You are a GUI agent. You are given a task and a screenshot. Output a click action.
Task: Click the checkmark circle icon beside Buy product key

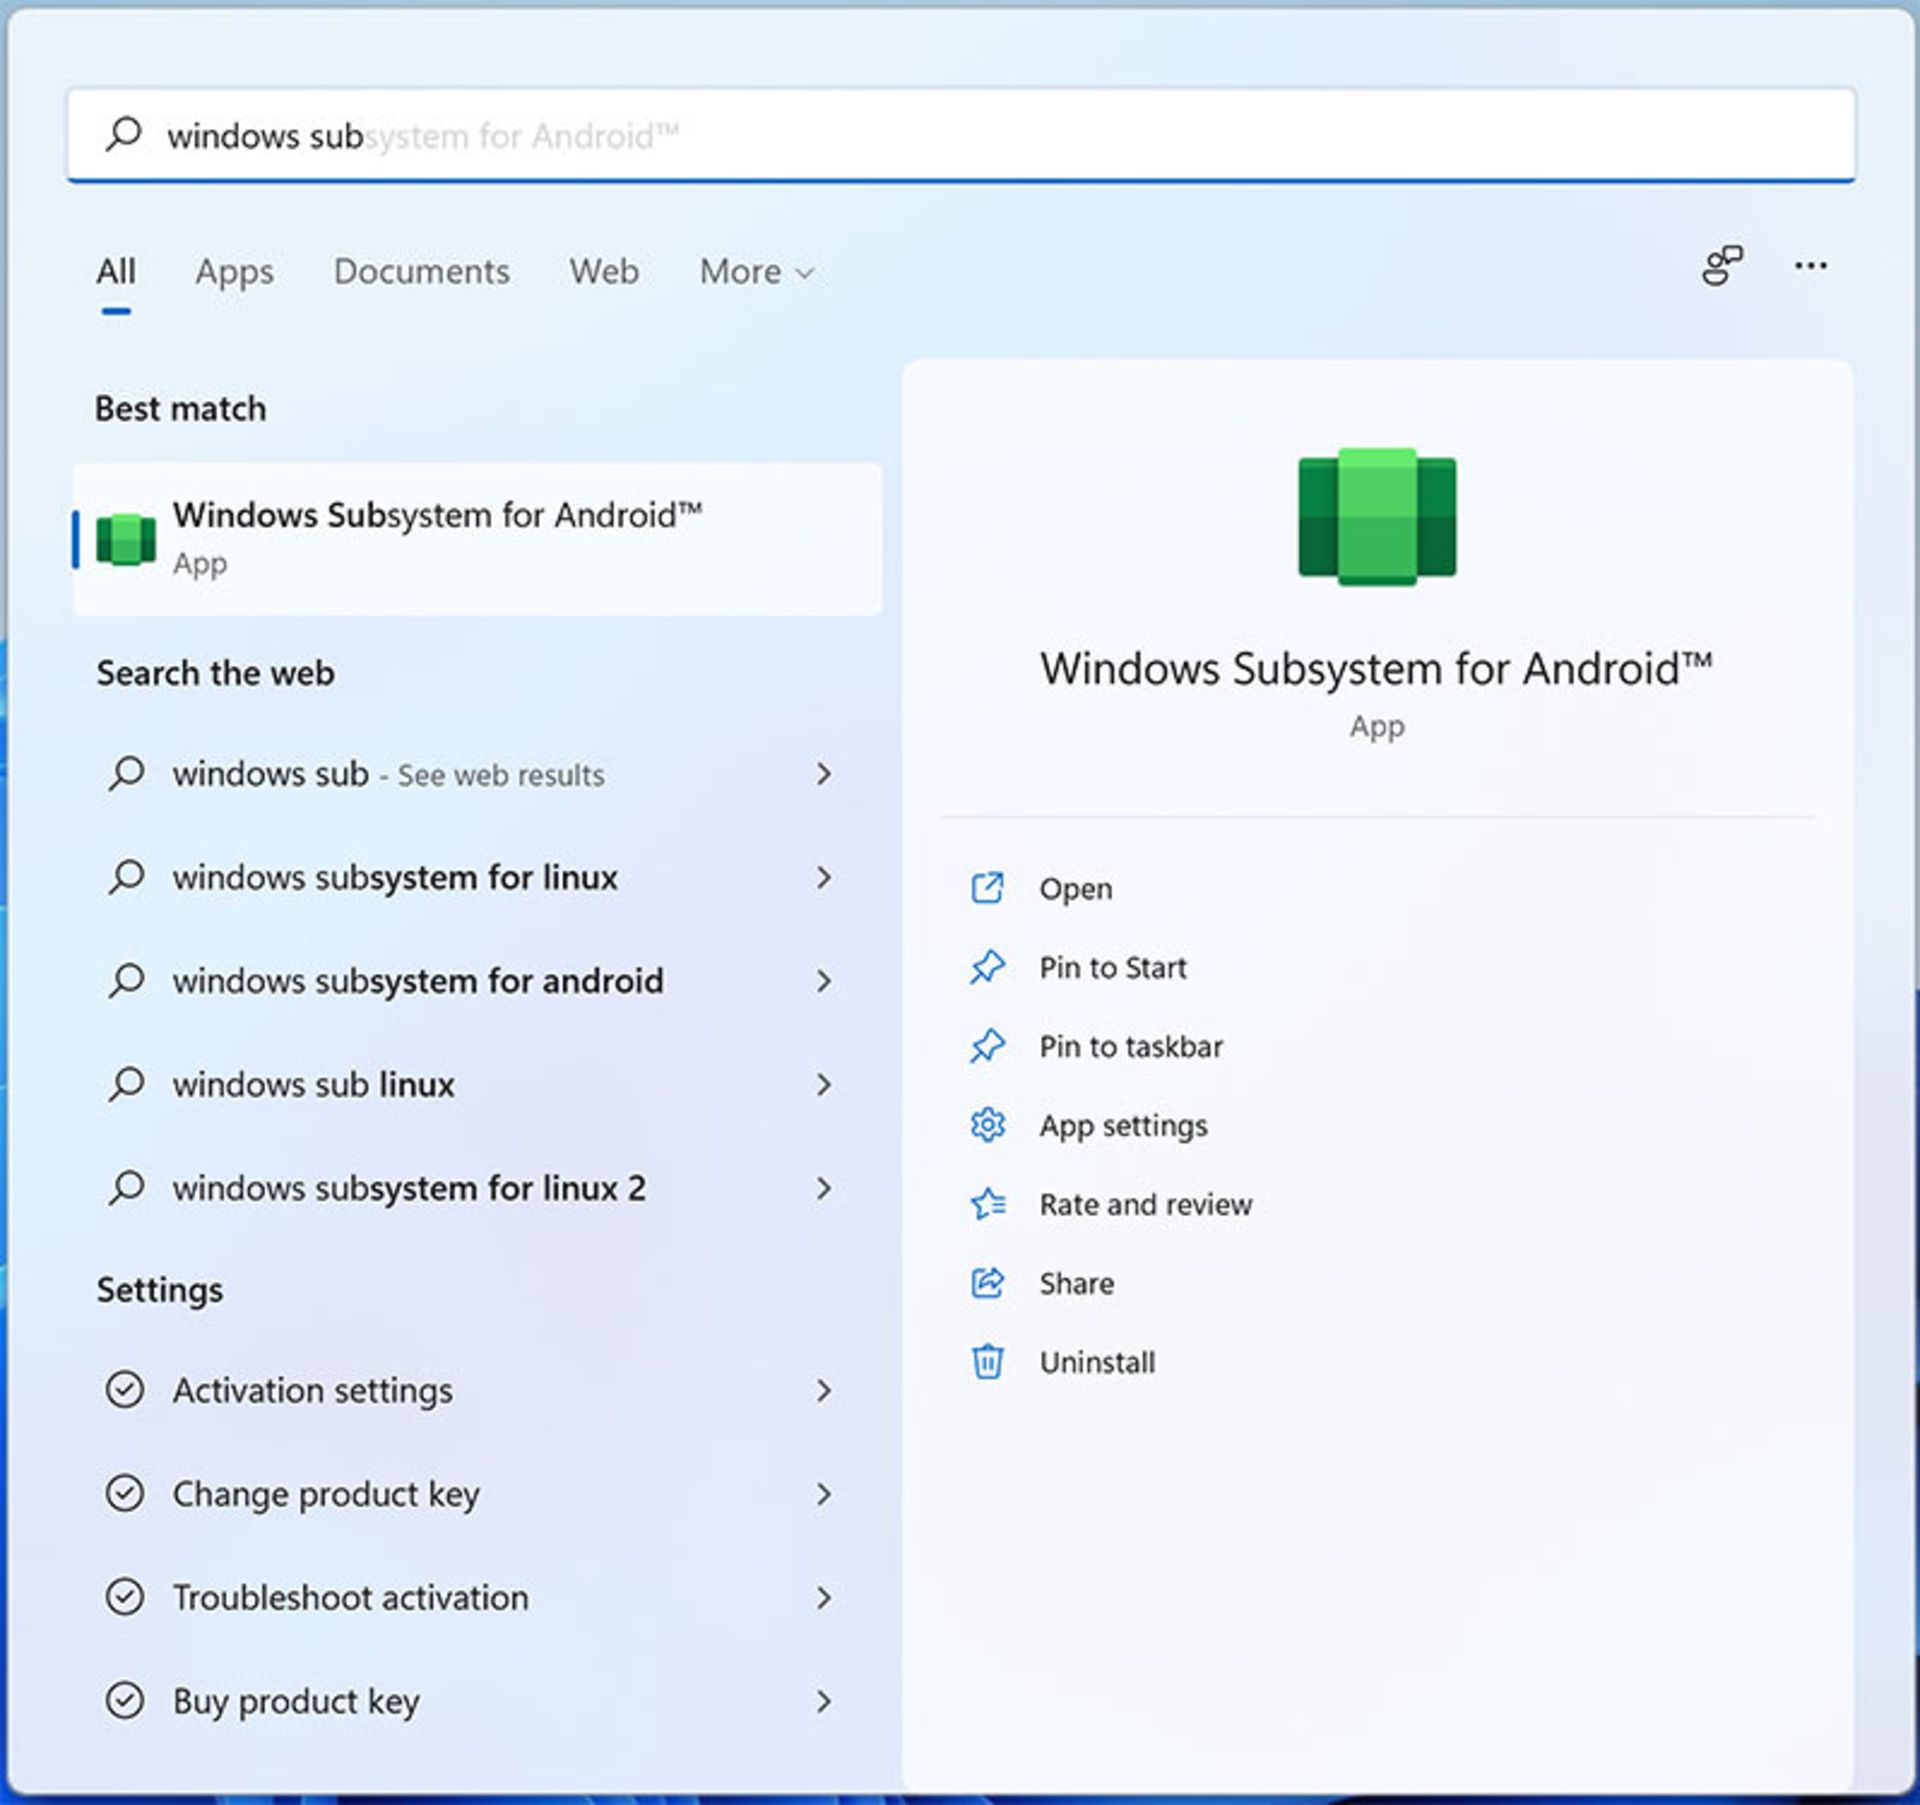coord(125,1701)
